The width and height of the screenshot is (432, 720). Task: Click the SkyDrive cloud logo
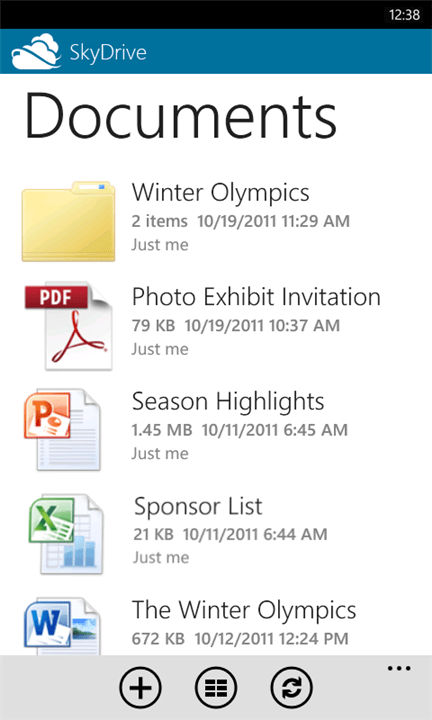(36, 51)
